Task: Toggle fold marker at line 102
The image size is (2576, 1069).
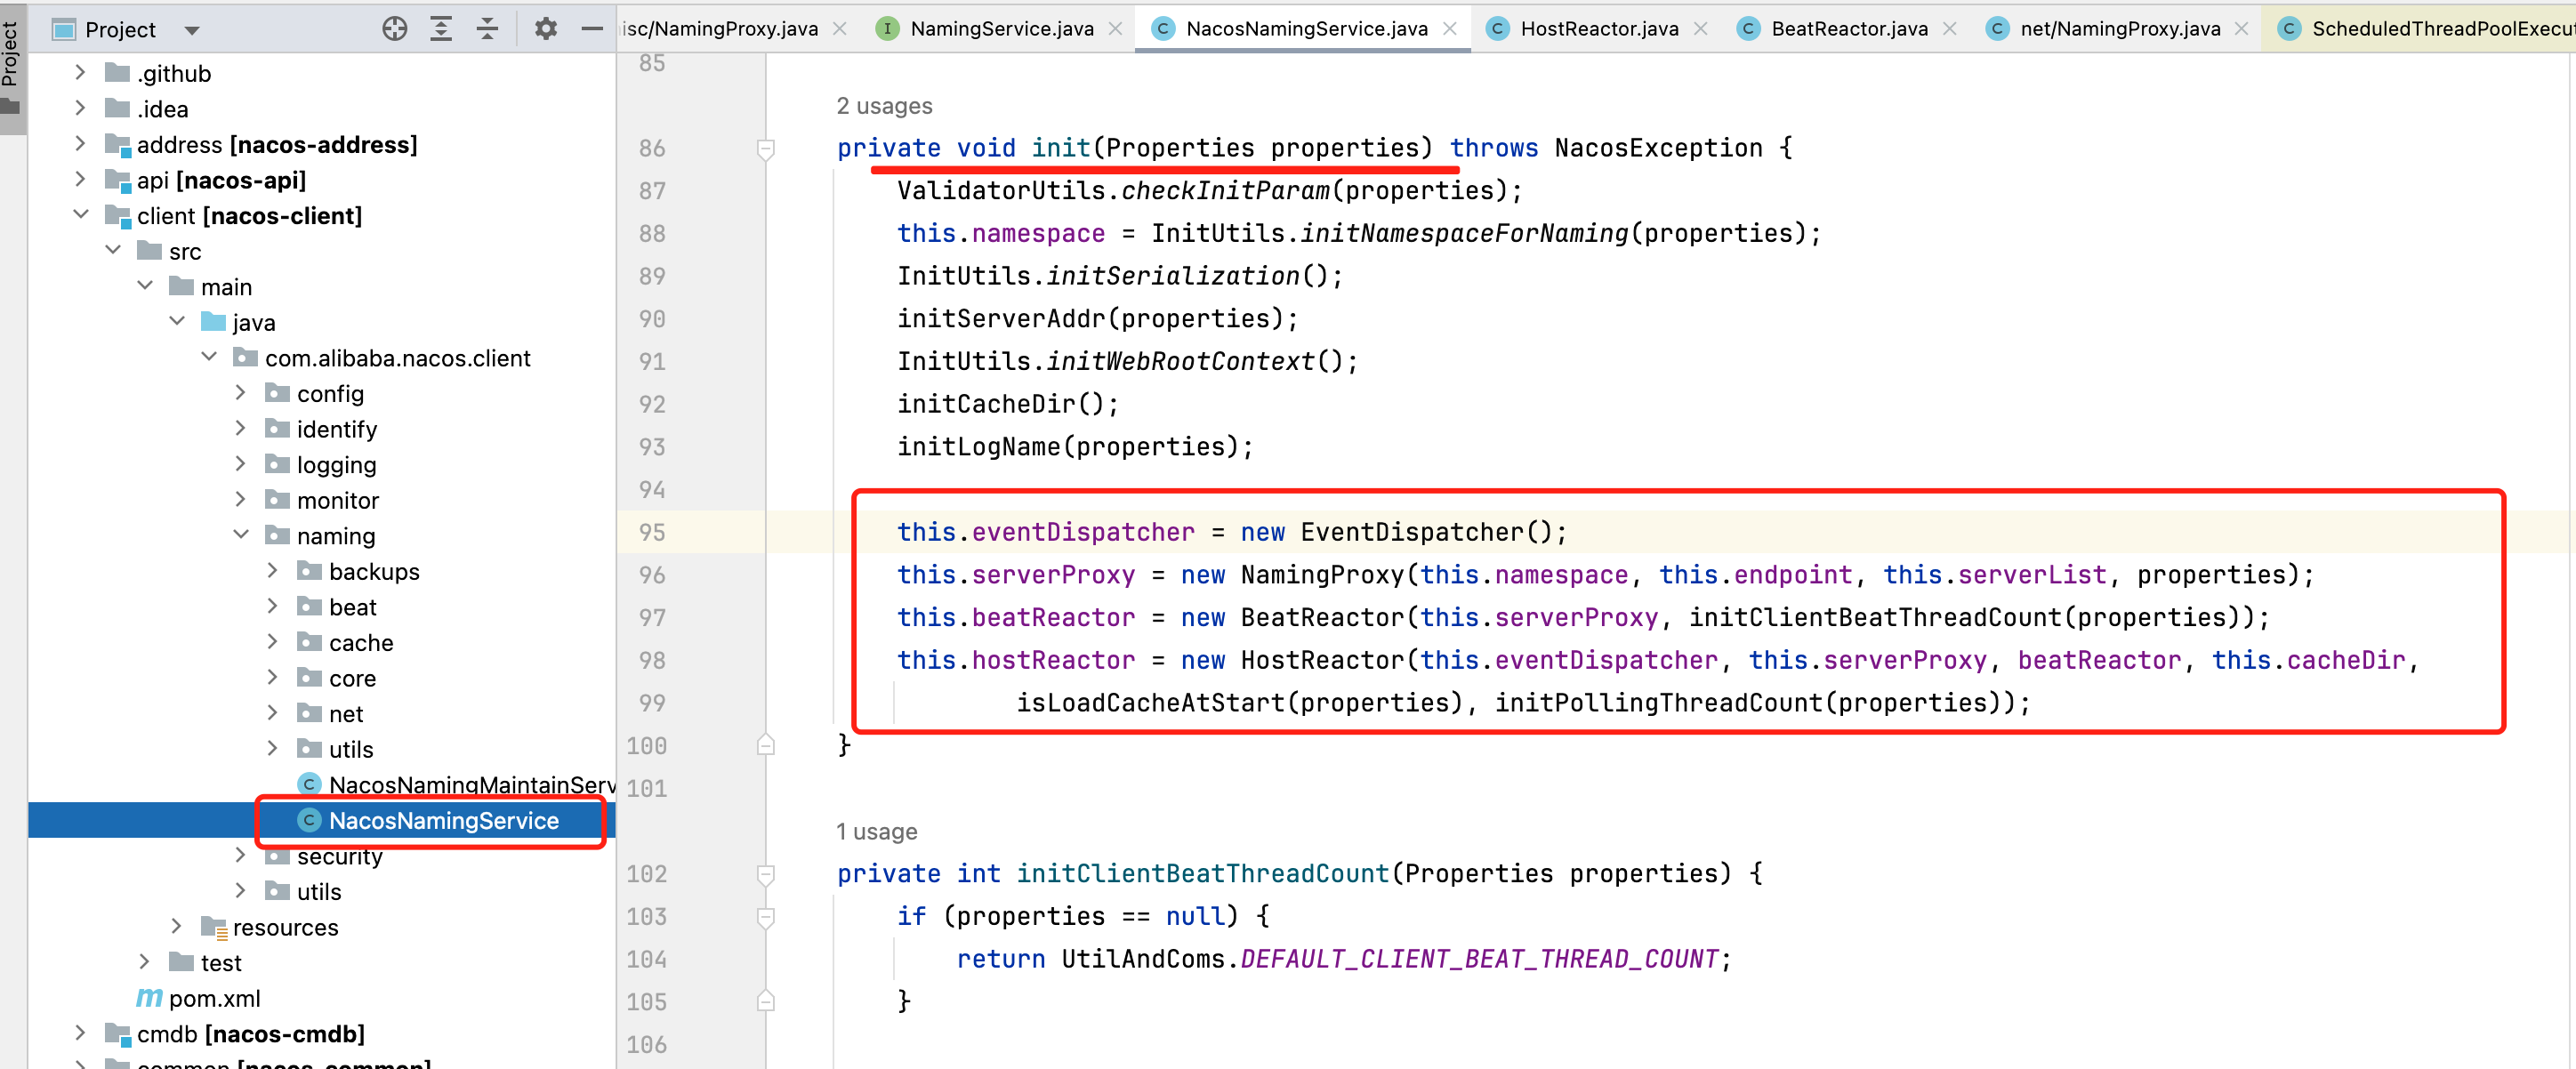Action: click(x=766, y=874)
